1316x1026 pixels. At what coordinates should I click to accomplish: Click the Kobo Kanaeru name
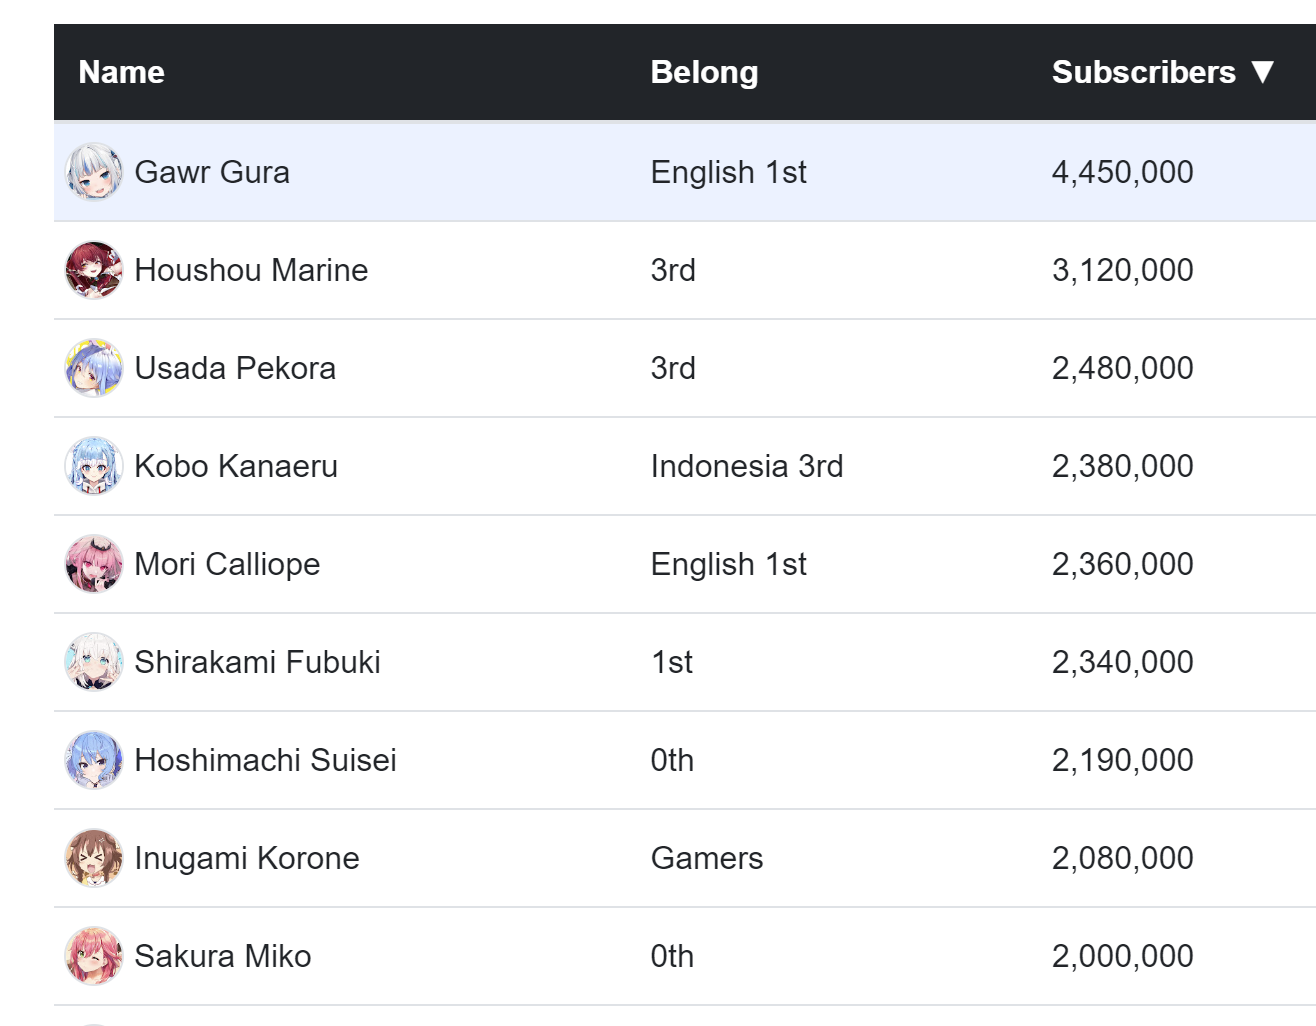[x=236, y=466]
